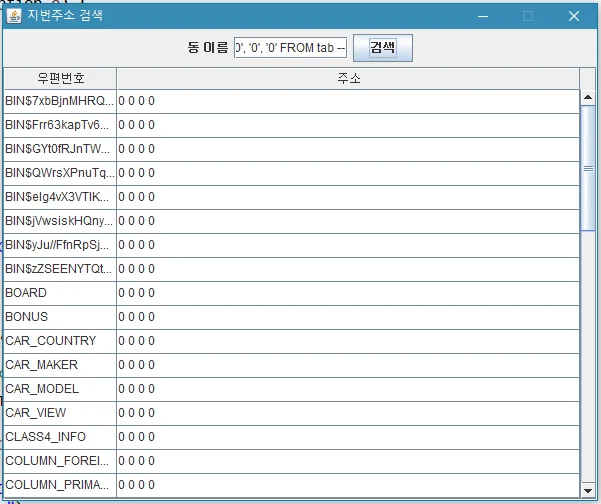Click the vertical scrollbar thumb
The width and height of the screenshot is (601, 504).
coord(588,168)
